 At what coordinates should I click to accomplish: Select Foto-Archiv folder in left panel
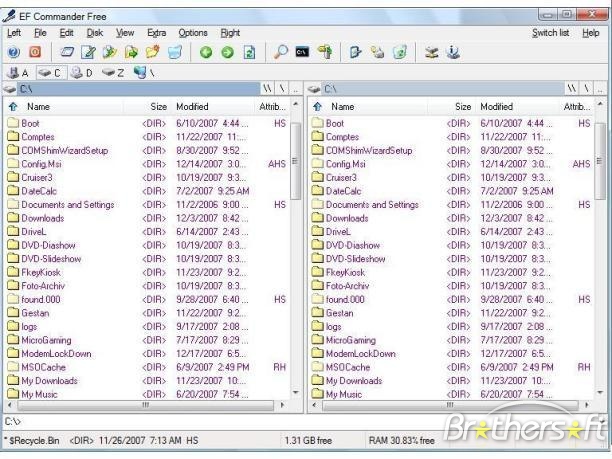[43, 286]
